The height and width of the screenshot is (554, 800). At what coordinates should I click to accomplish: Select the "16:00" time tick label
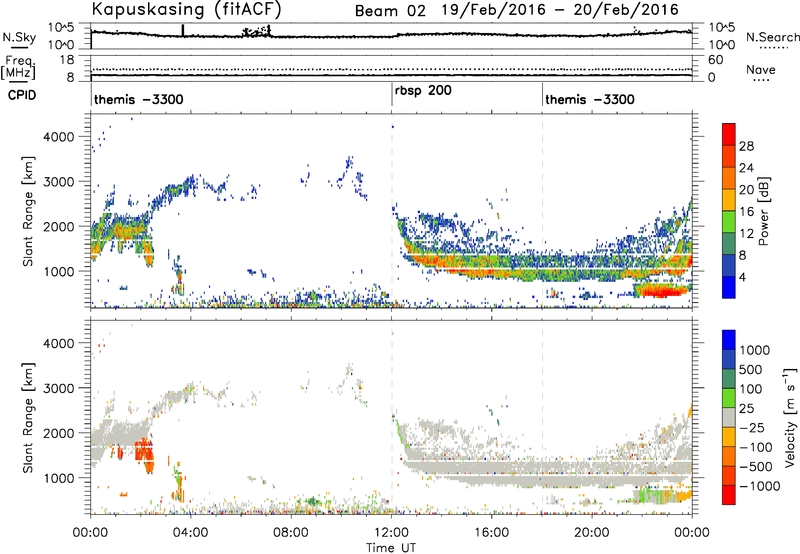[491, 533]
